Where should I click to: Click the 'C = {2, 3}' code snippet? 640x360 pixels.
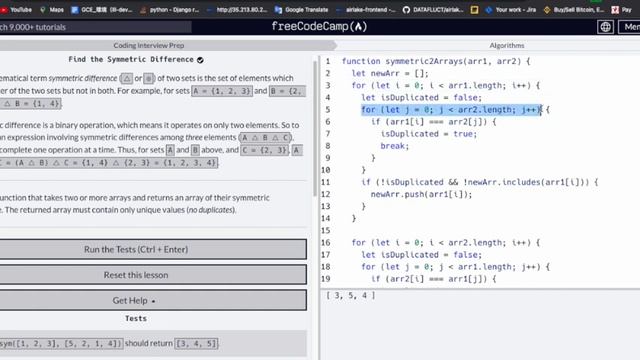tap(264, 150)
